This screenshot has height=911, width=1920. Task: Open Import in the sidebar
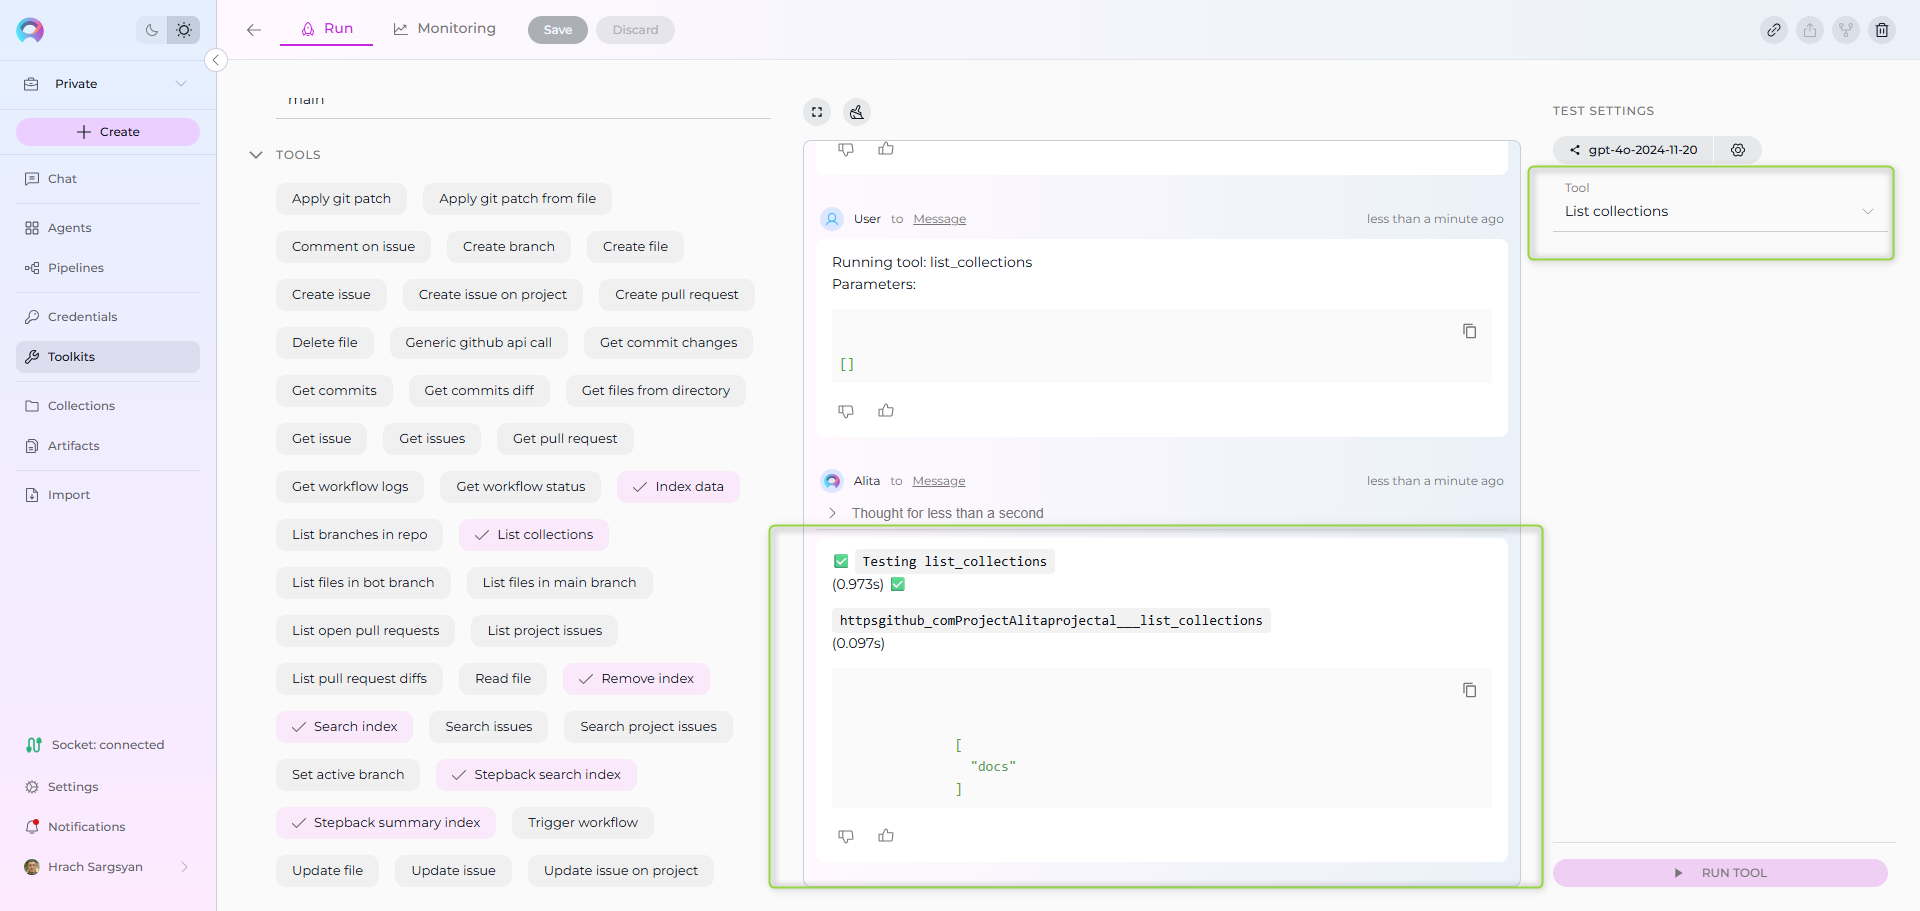(108, 495)
